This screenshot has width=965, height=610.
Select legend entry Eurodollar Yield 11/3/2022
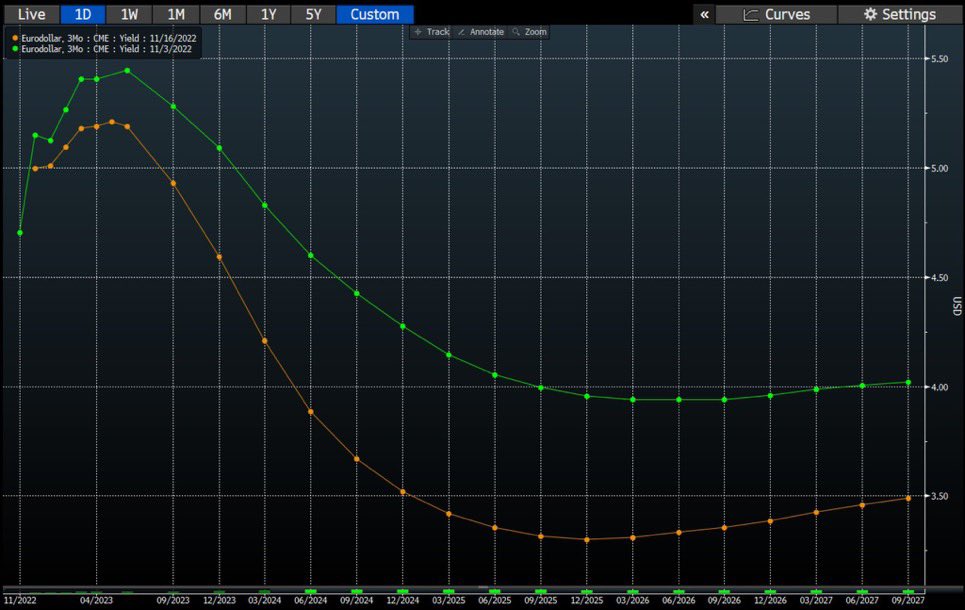pyautogui.click(x=102, y=49)
